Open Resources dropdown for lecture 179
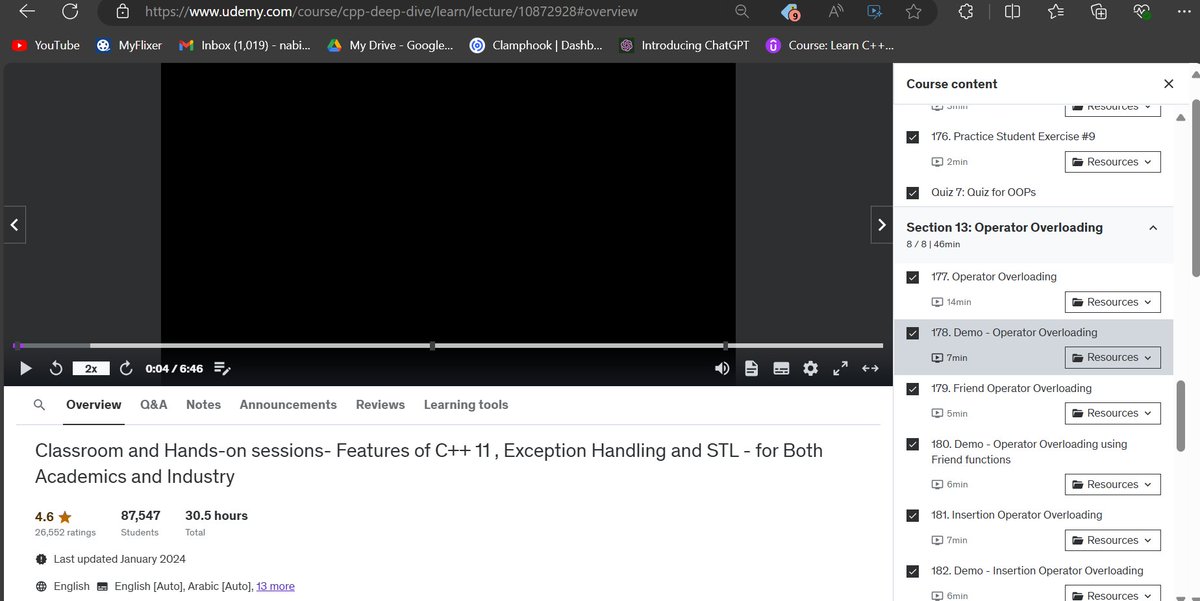1200x601 pixels. click(x=1112, y=413)
